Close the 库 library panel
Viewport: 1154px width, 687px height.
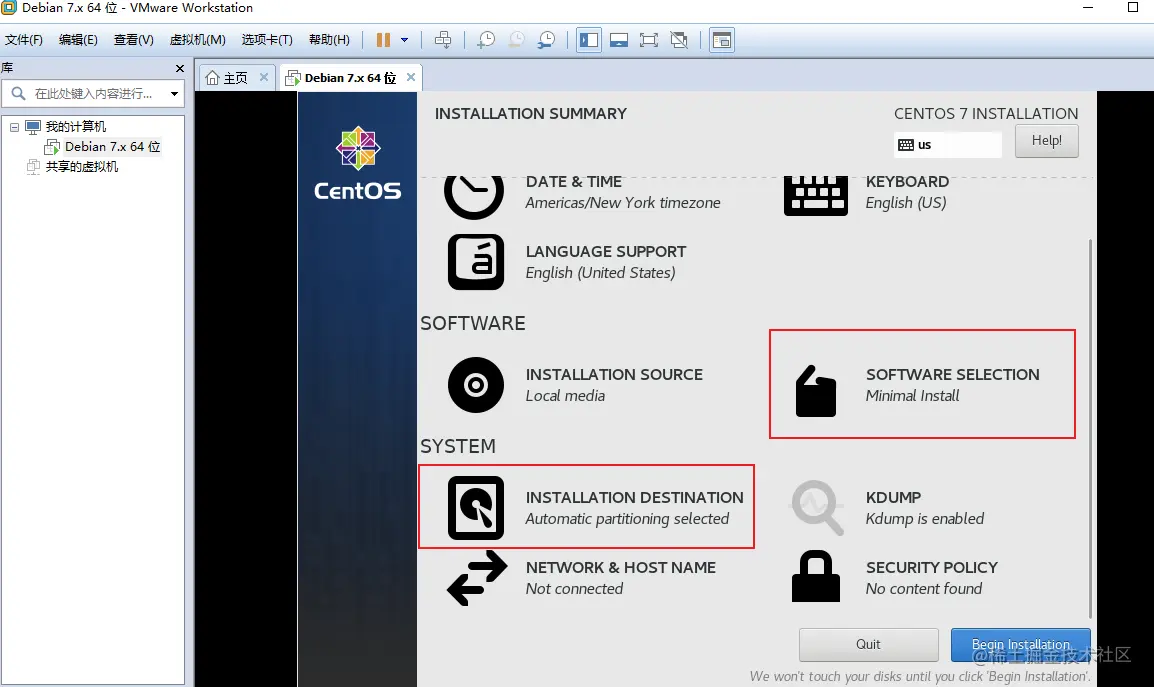pos(180,68)
